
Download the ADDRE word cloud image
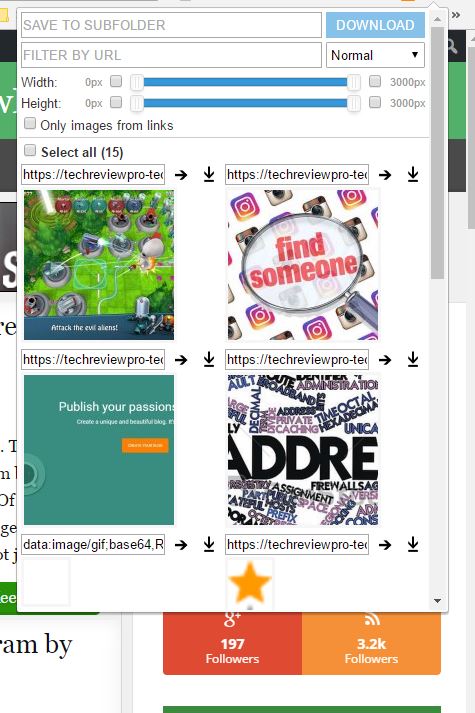point(413,359)
